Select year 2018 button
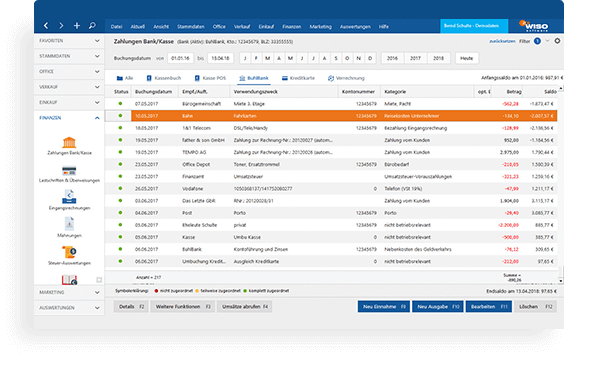This screenshot has height=392, width=600. pos(439,58)
